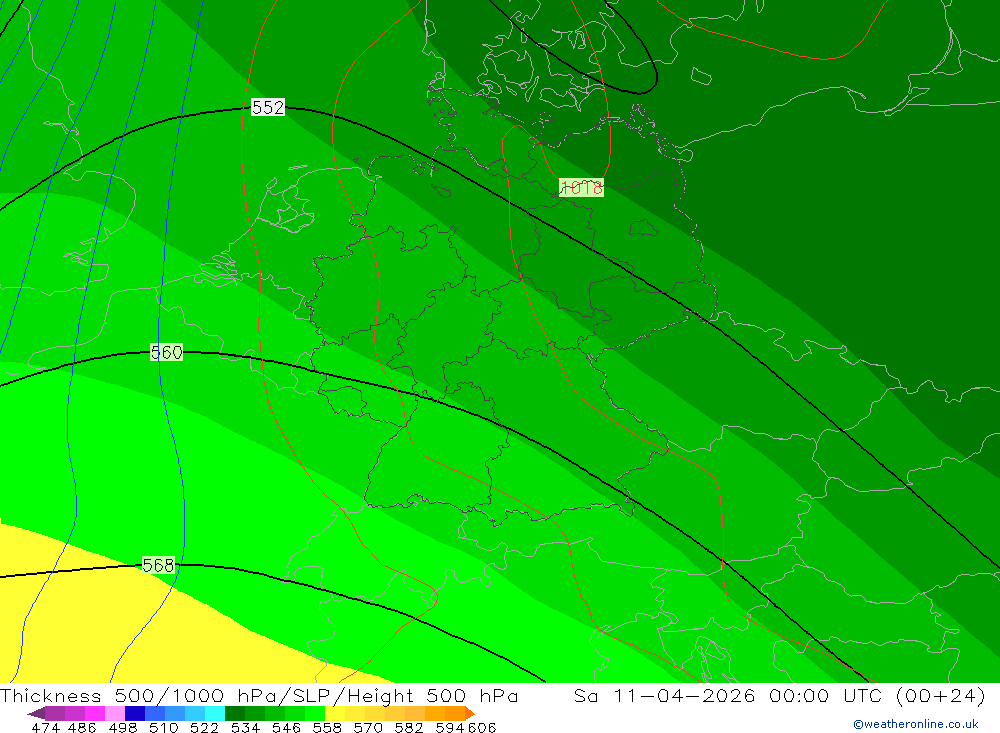This screenshot has width=1000, height=733.
Task: Click the 498 legend value
Action: coord(123,727)
